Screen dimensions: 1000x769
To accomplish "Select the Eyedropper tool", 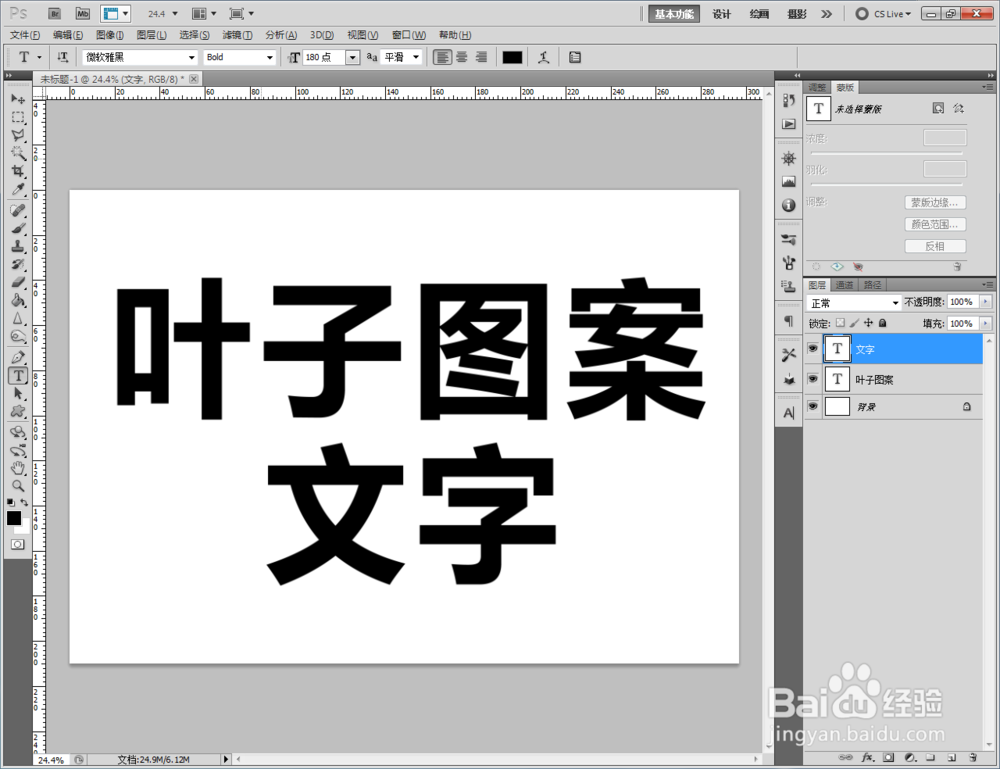I will pyautogui.click(x=18, y=189).
